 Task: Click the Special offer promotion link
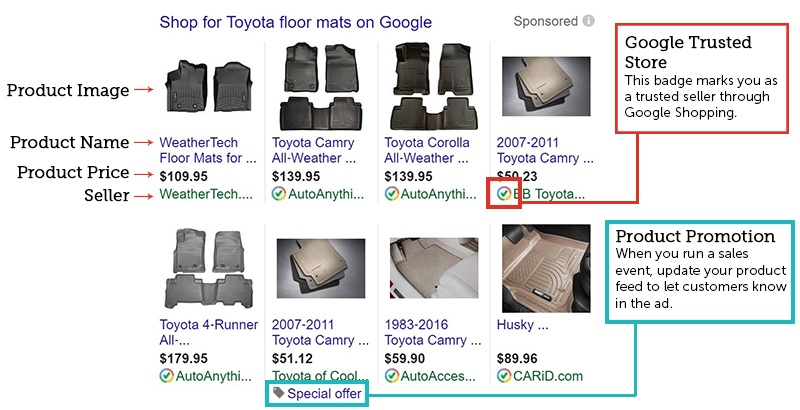pyautogui.click(x=324, y=393)
